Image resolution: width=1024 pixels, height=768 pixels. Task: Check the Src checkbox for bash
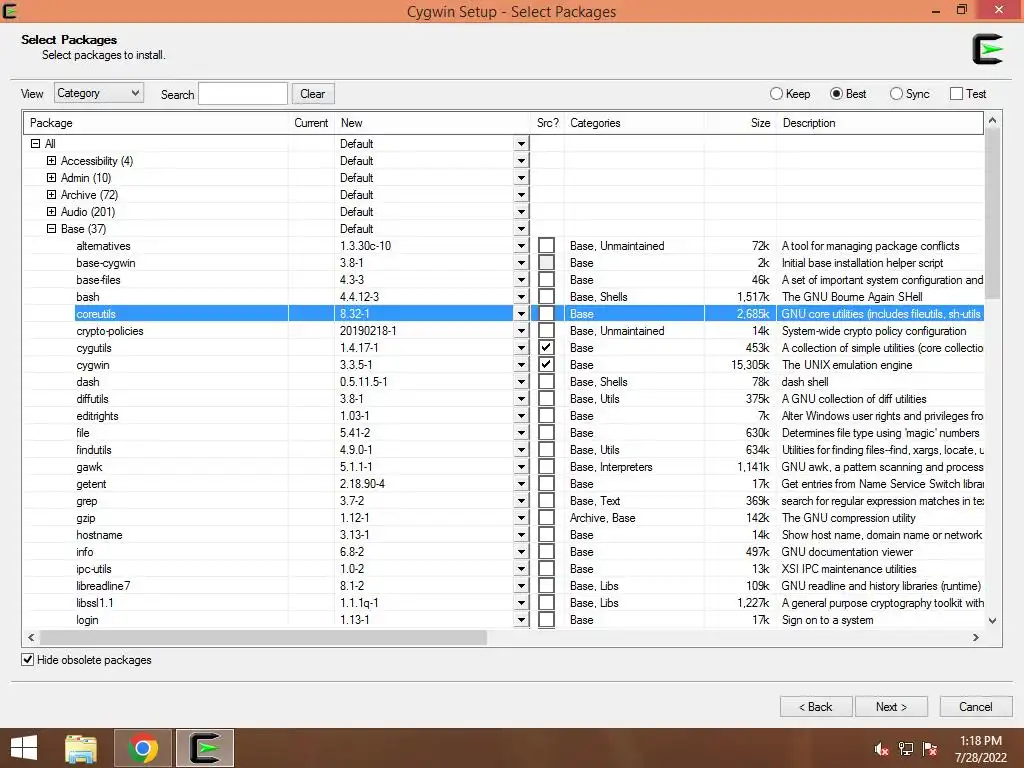pyautogui.click(x=547, y=296)
